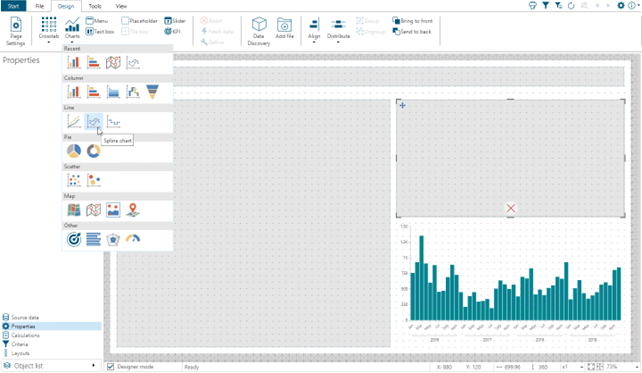642x373 pixels.
Task: Open the Crosstab dropdown arrow
Action: (x=49, y=42)
